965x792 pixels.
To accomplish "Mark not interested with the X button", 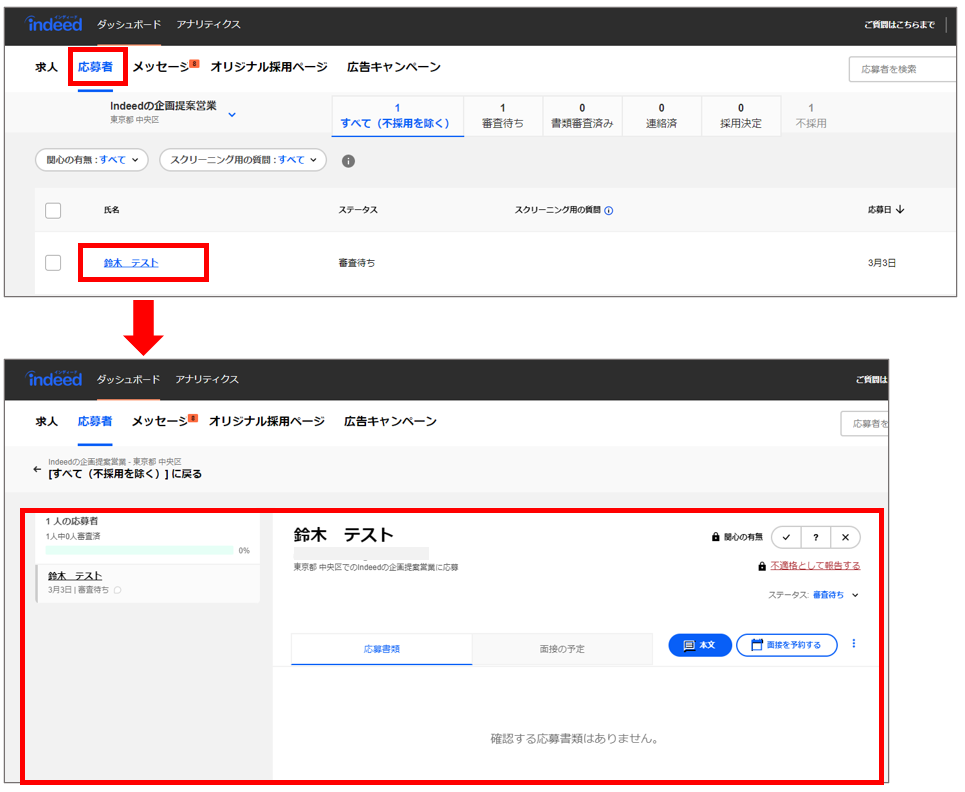I will tap(846, 537).
